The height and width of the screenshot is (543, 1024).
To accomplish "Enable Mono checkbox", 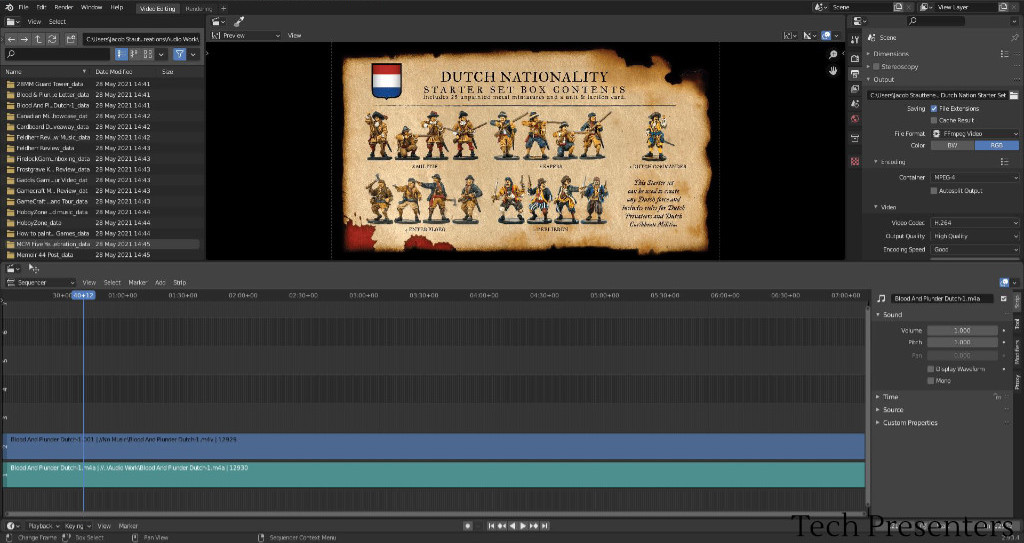I will pos(931,381).
